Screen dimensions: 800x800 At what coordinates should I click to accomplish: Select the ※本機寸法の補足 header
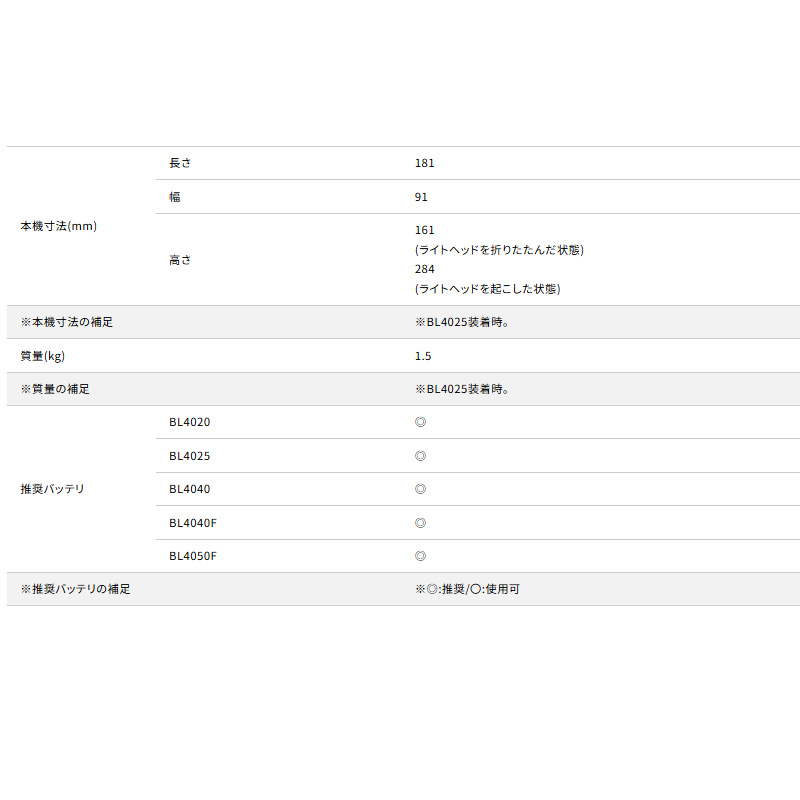[x=67, y=322]
